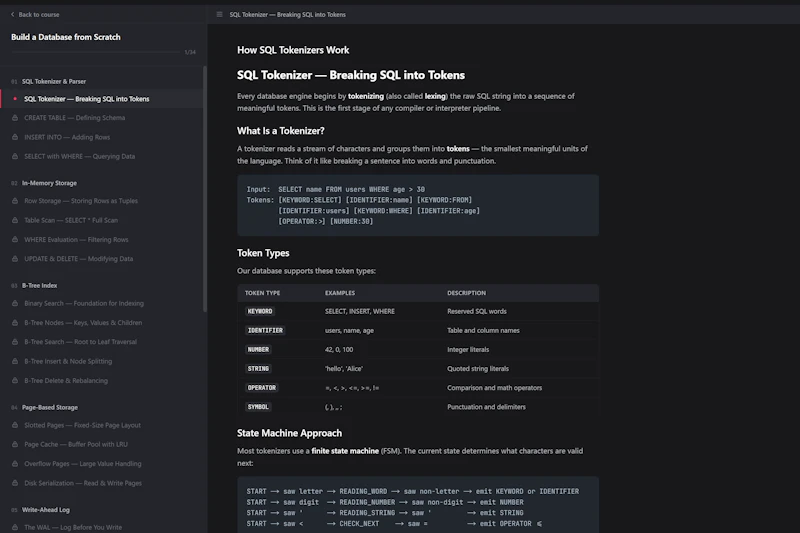Open the SQL Tokenizer breadcrumb title
This screenshot has height=533, width=800.
point(287,15)
